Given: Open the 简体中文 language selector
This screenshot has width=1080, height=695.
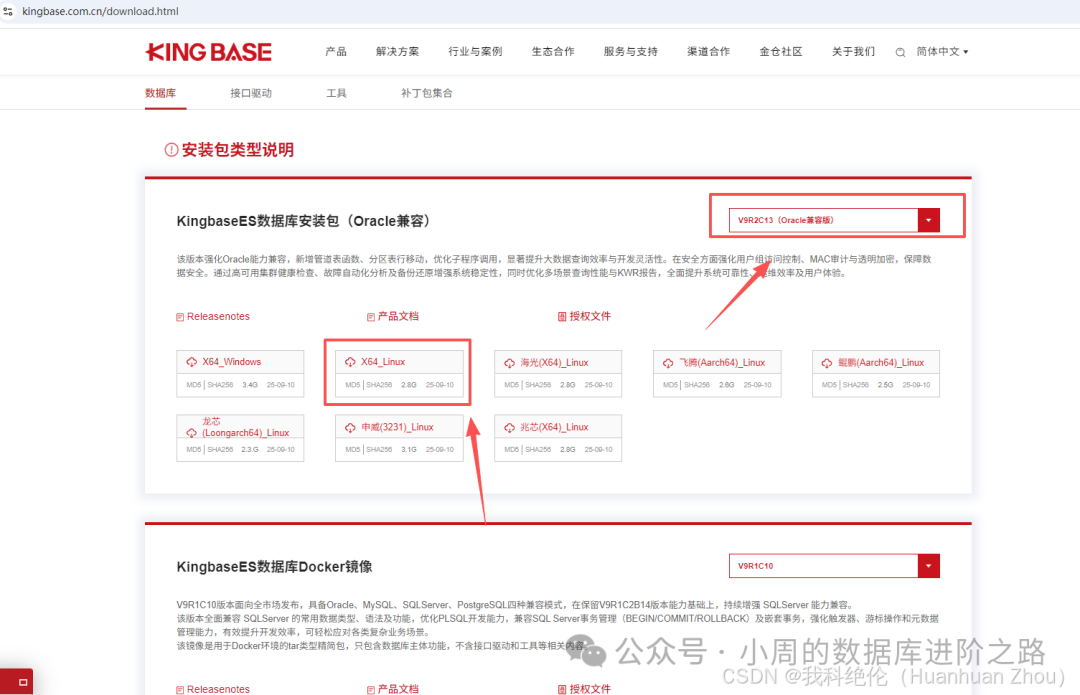Looking at the screenshot, I should pyautogui.click(x=942, y=52).
